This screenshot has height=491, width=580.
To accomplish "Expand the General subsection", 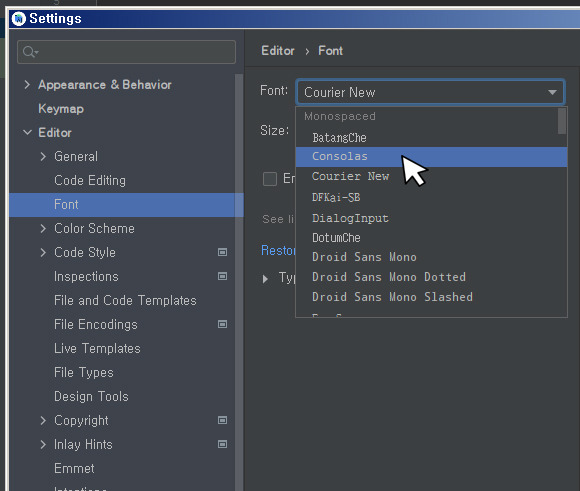I will click(x=43, y=157).
